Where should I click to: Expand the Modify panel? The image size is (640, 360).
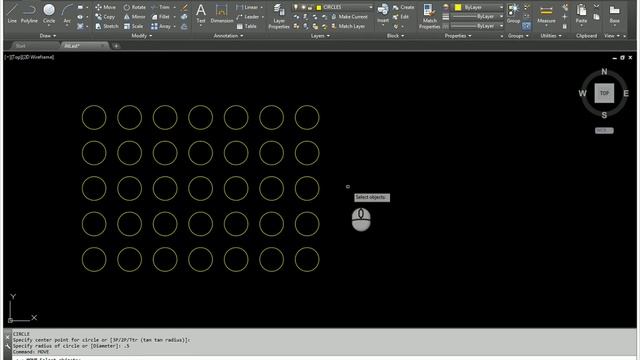coord(142,36)
